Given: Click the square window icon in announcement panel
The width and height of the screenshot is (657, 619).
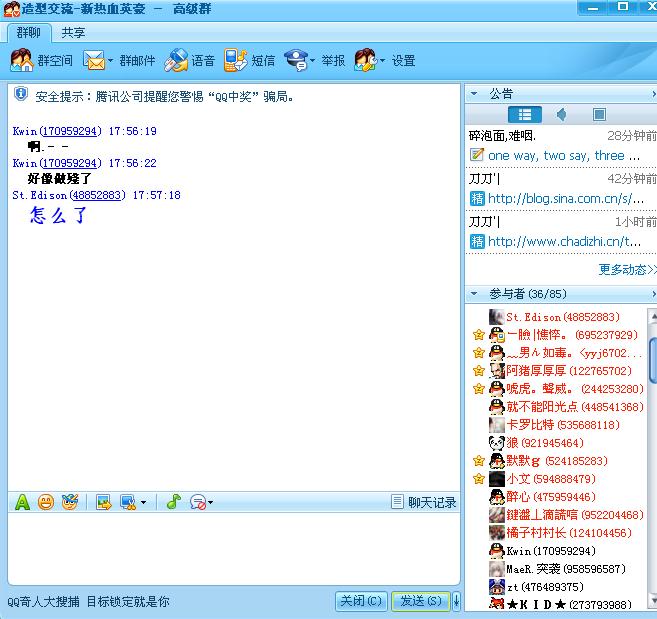Looking at the screenshot, I should pos(599,114).
